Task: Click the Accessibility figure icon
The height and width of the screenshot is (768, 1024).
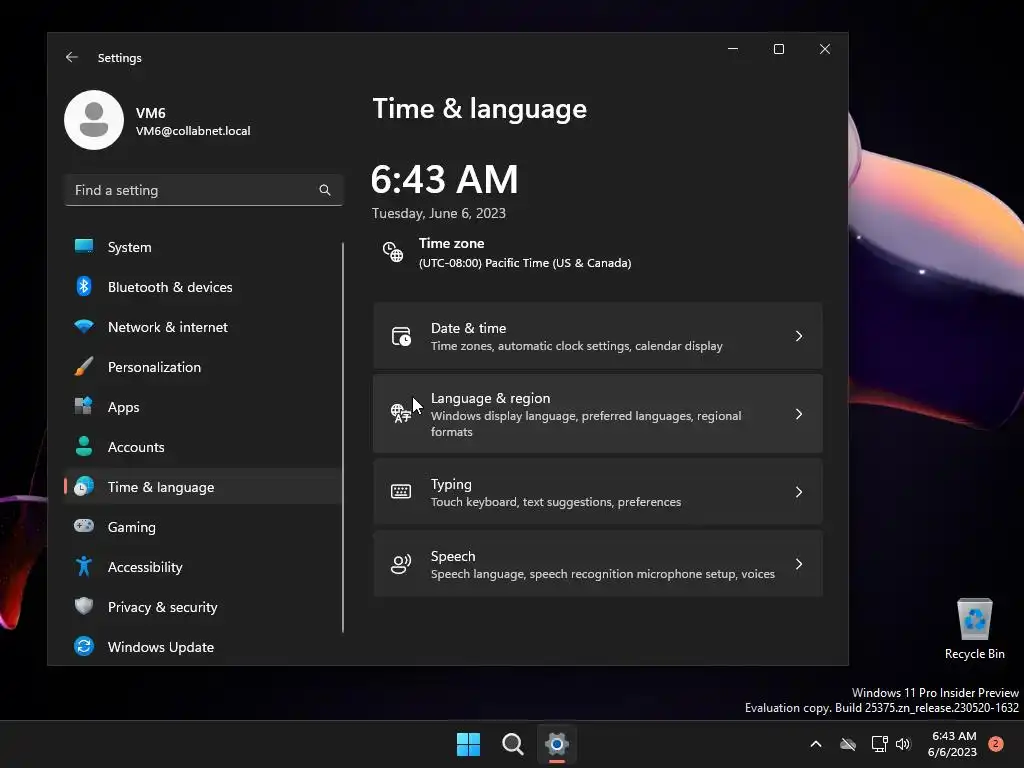Action: point(84,566)
